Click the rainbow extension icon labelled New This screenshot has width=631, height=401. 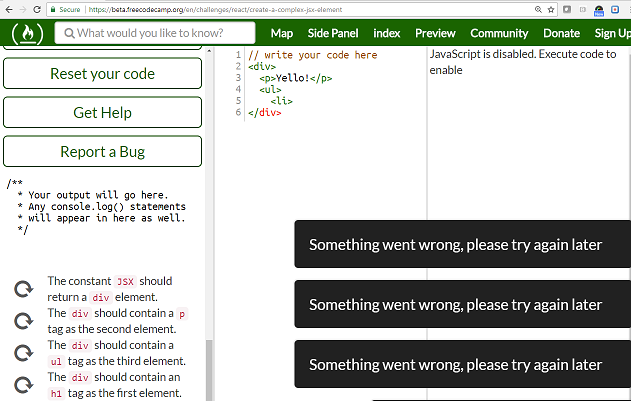pos(599,10)
